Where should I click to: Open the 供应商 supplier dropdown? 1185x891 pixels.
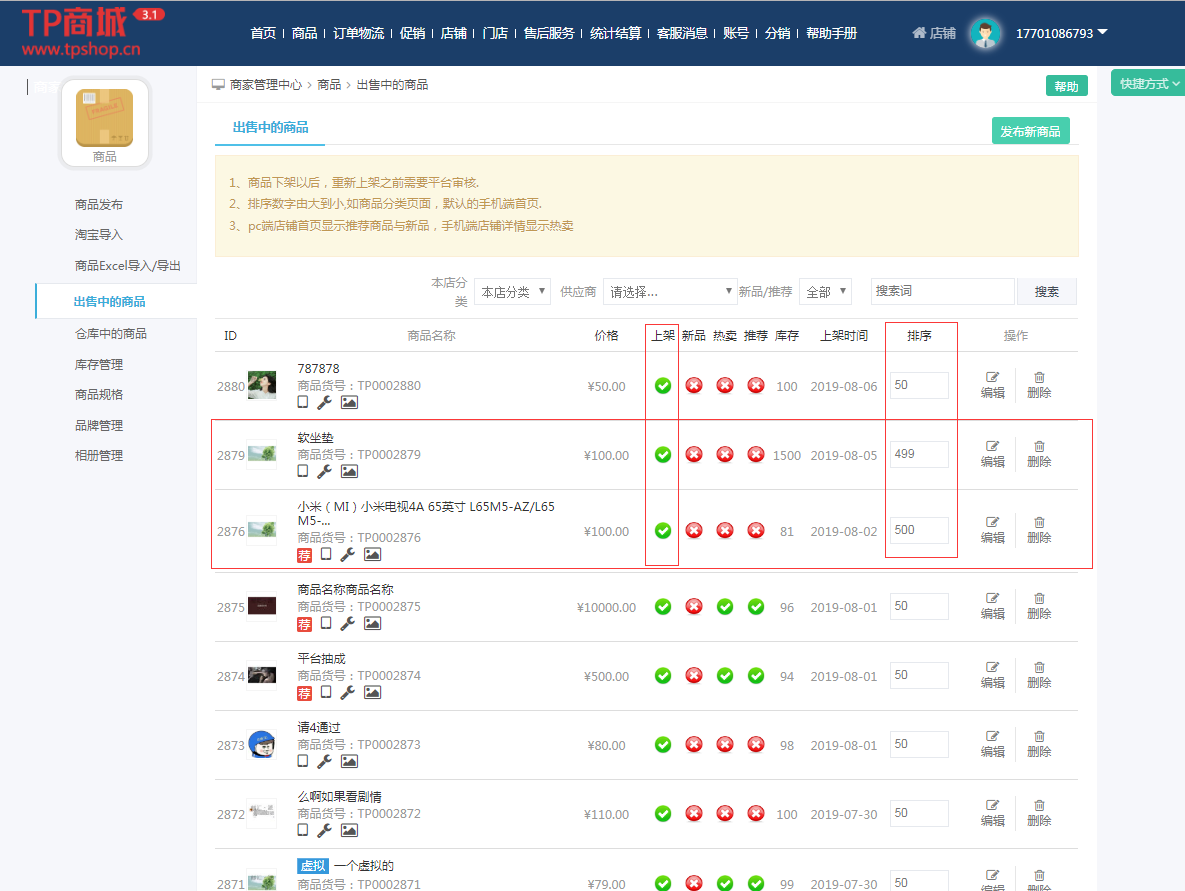669,292
